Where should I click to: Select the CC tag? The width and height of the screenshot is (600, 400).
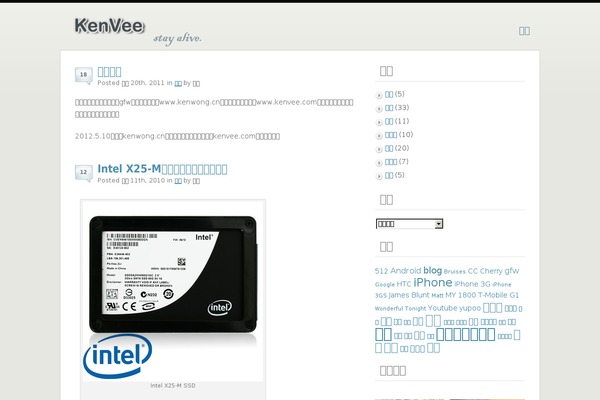tap(473, 271)
